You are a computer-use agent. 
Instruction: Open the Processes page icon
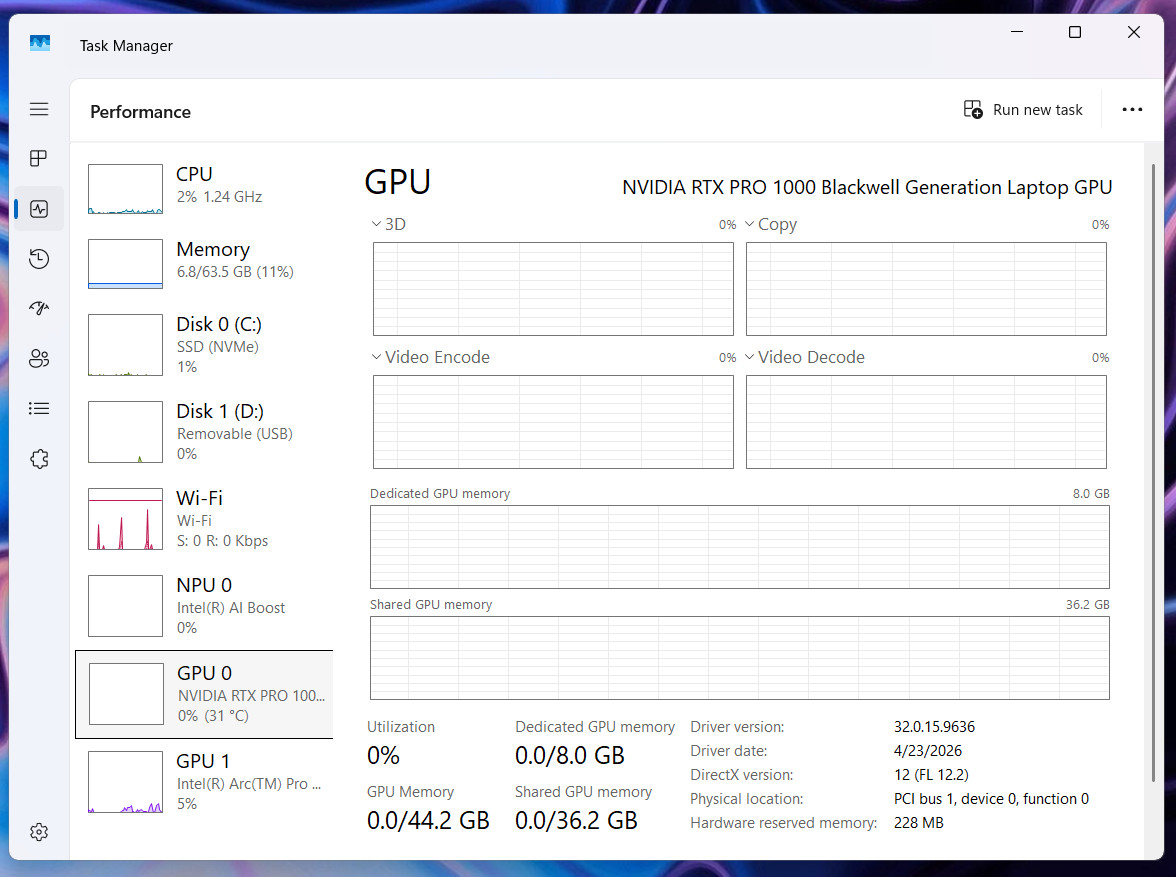39,158
